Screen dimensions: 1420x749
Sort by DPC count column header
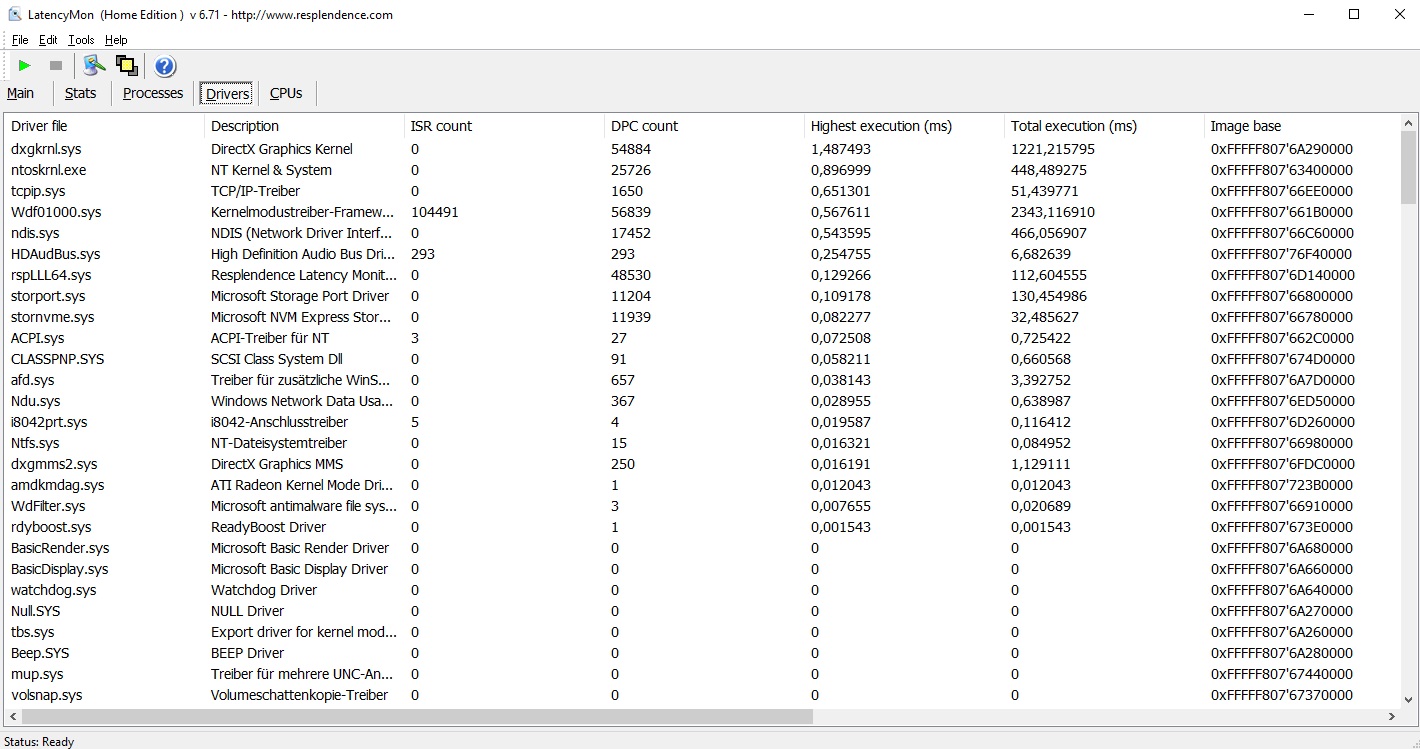click(704, 126)
